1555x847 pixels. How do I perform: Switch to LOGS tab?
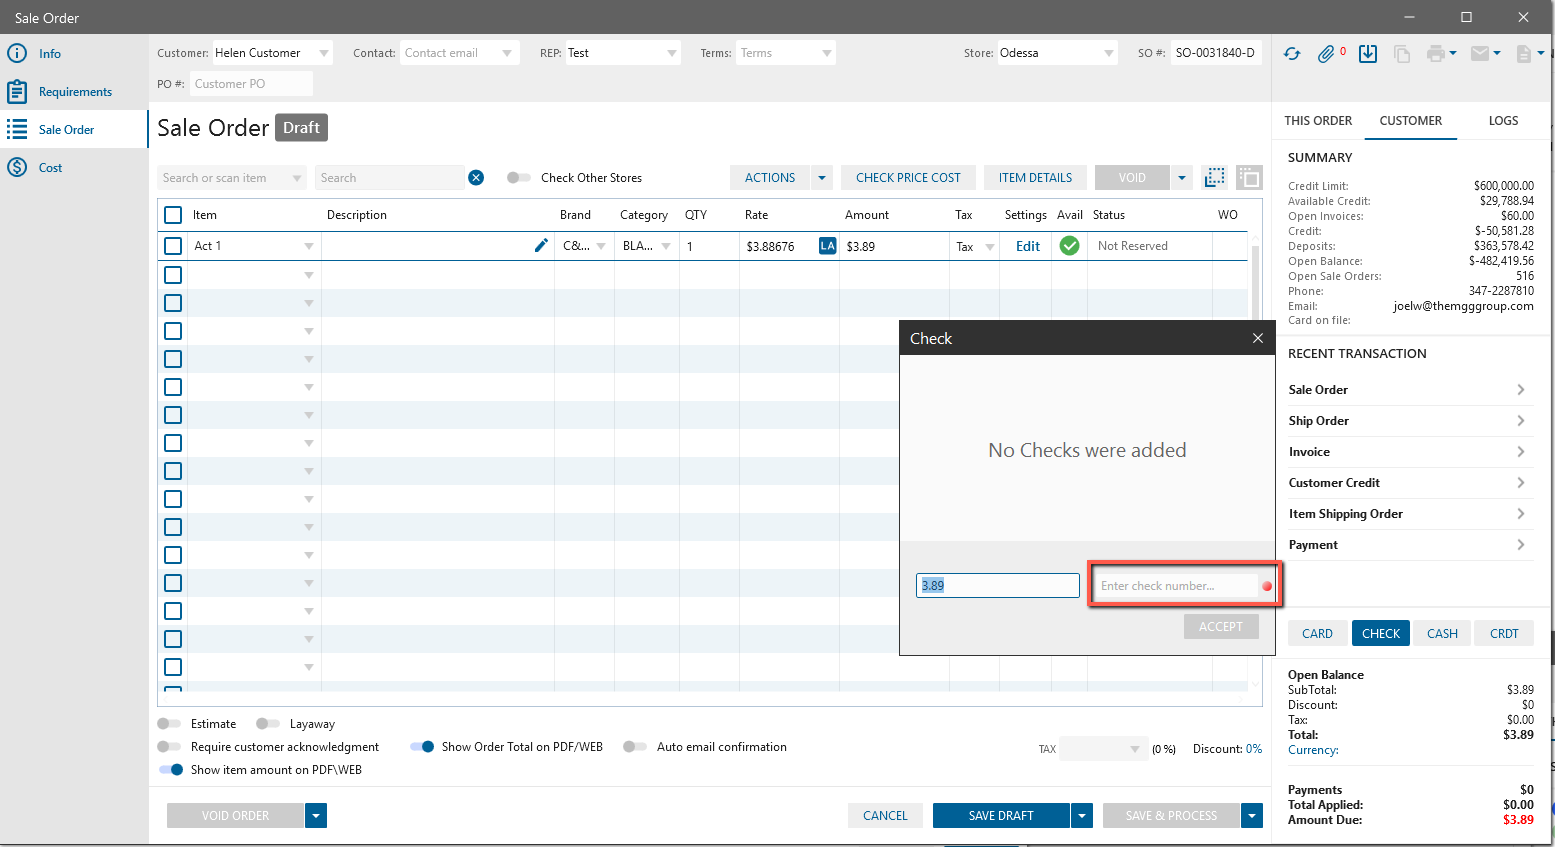point(1503,121)
